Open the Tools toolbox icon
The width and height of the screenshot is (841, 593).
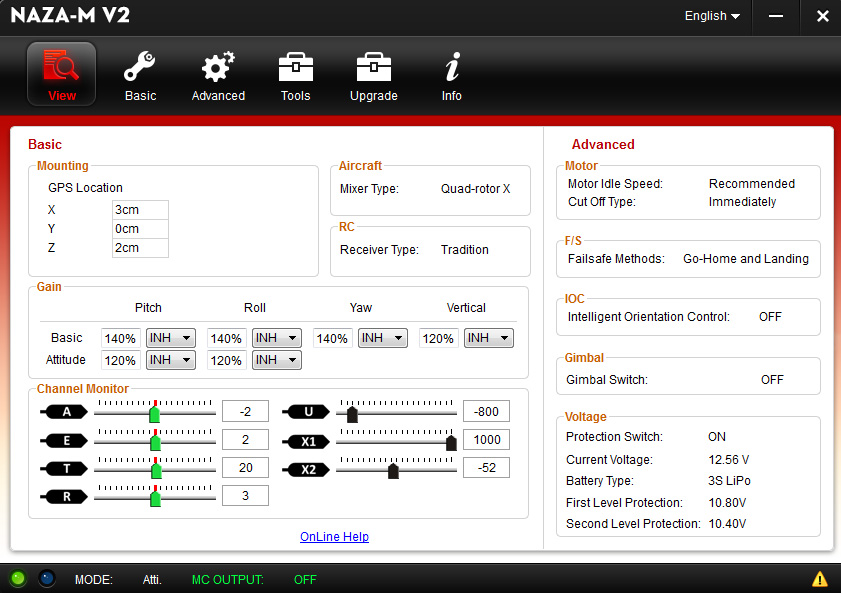pos(296,76)
